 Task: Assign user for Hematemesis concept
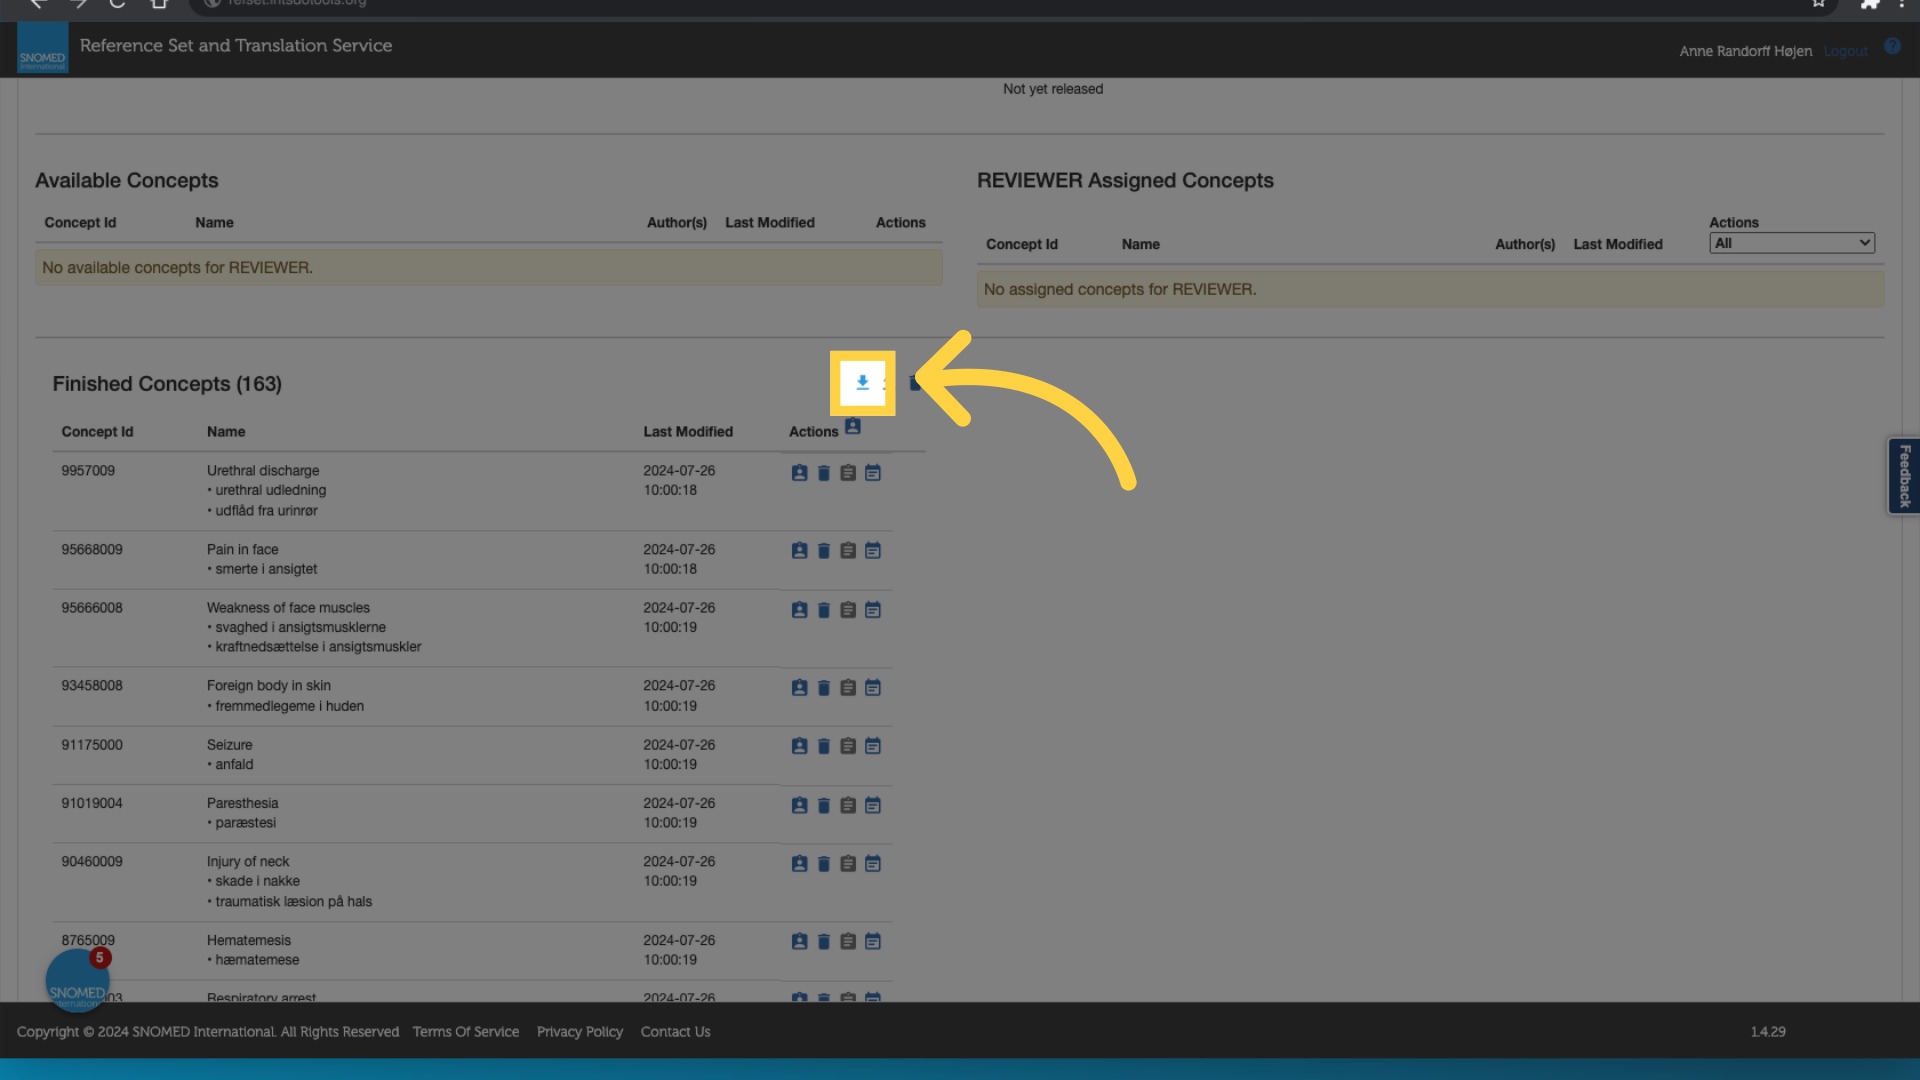click(799, 941)
